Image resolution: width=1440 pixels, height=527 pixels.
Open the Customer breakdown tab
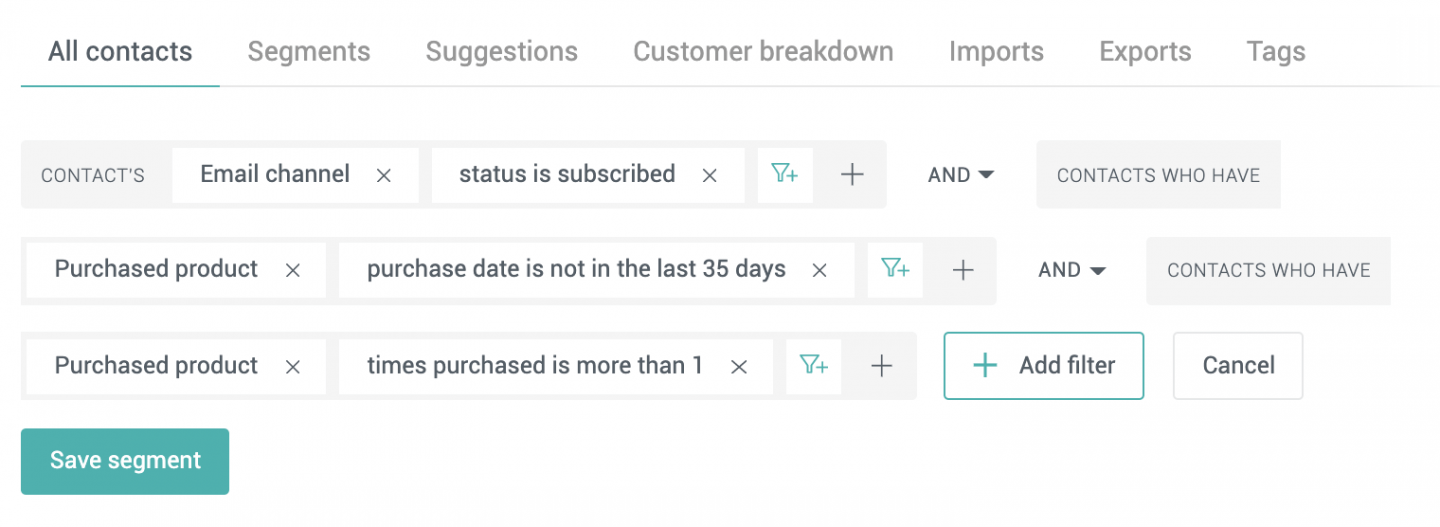pyautogui.click(x=763, y=52)
